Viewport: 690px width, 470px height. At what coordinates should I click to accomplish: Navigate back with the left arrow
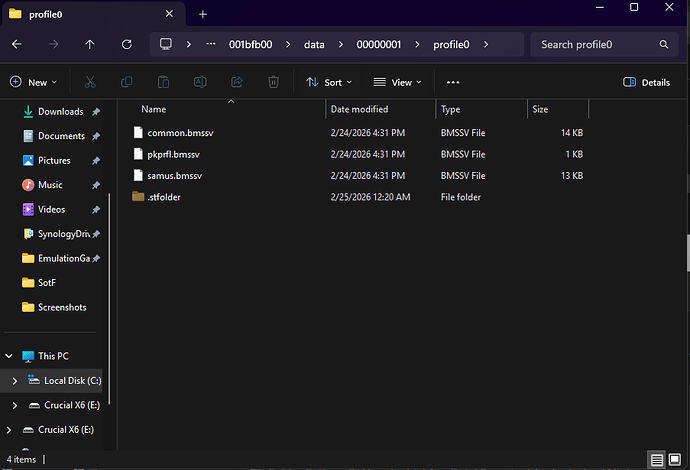[x=17, y=44]
